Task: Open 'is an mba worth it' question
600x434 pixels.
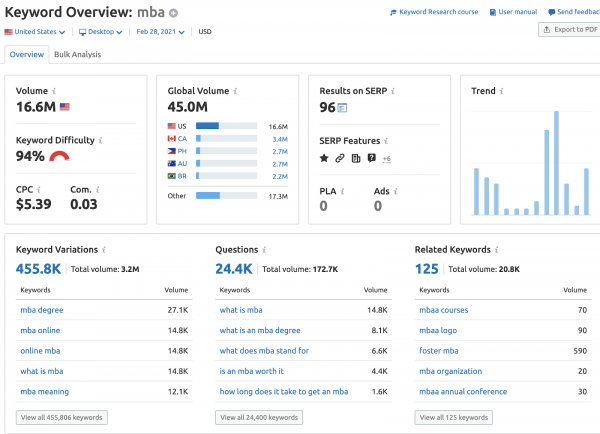Action: [x=252, y=371]
